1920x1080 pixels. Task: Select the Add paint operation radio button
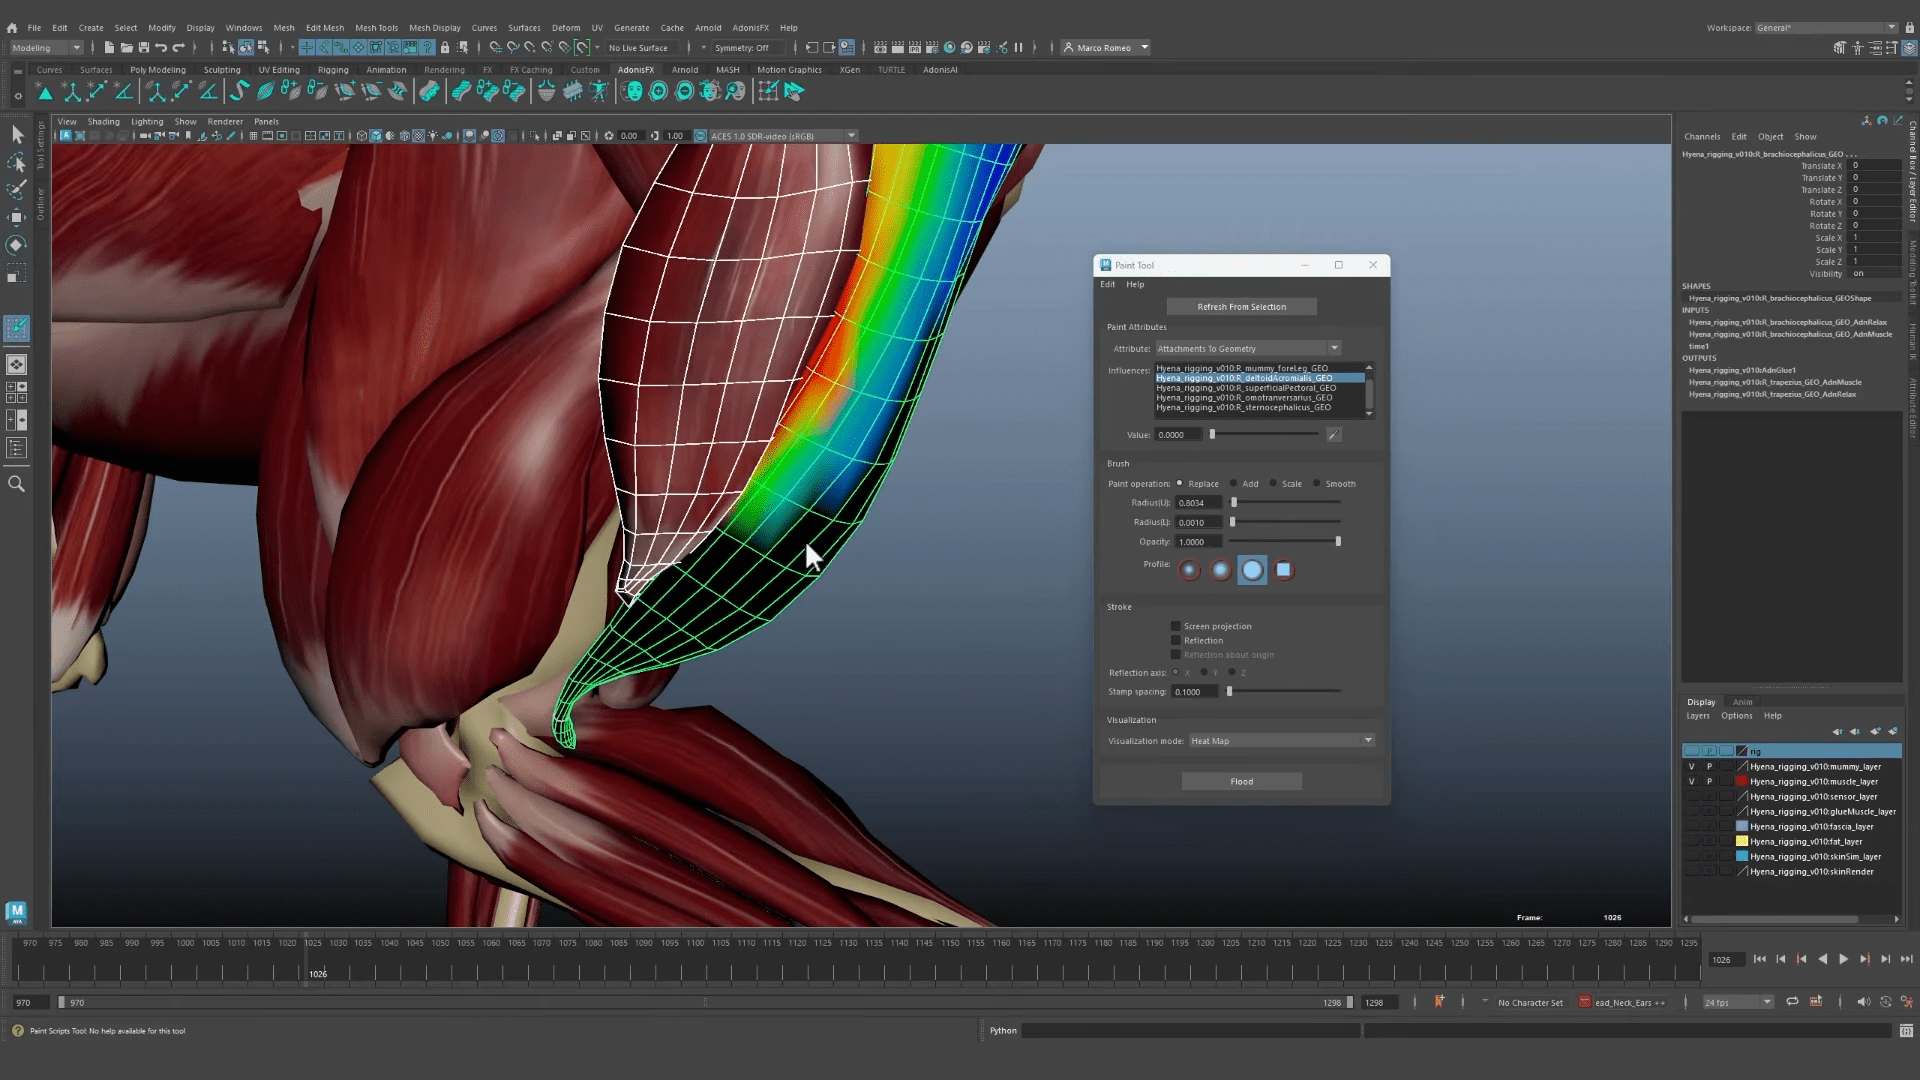click(x=1234, y=483)
